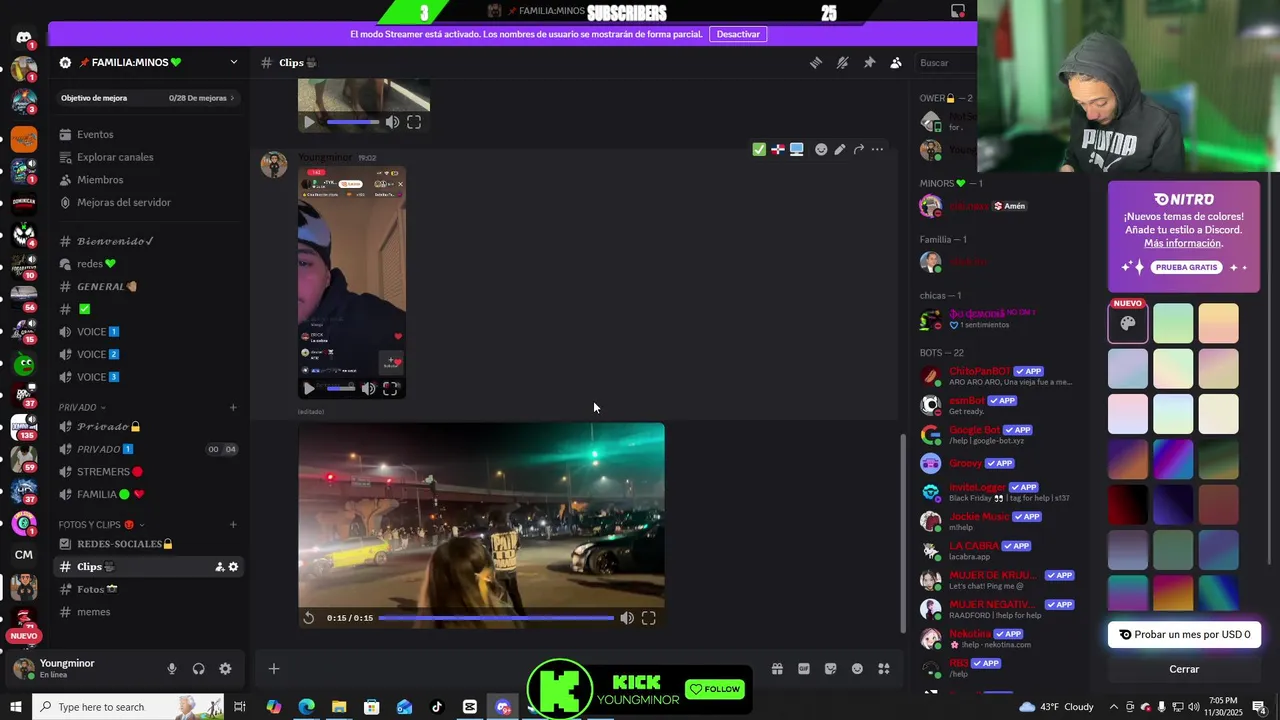Collapse the PRIVADO category

coord(82,407)
